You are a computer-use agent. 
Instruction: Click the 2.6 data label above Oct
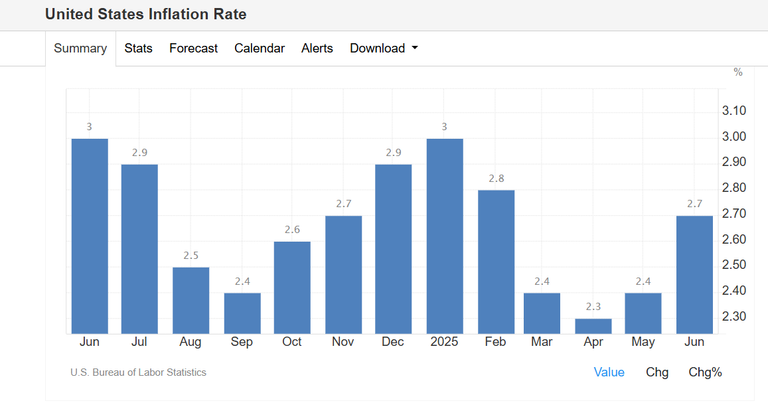coord(292,230)
